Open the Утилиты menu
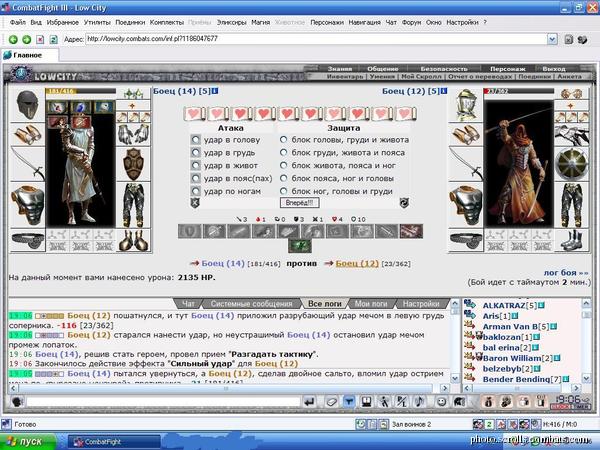This screenshot has height=450, width=600. tap(97, 22)
